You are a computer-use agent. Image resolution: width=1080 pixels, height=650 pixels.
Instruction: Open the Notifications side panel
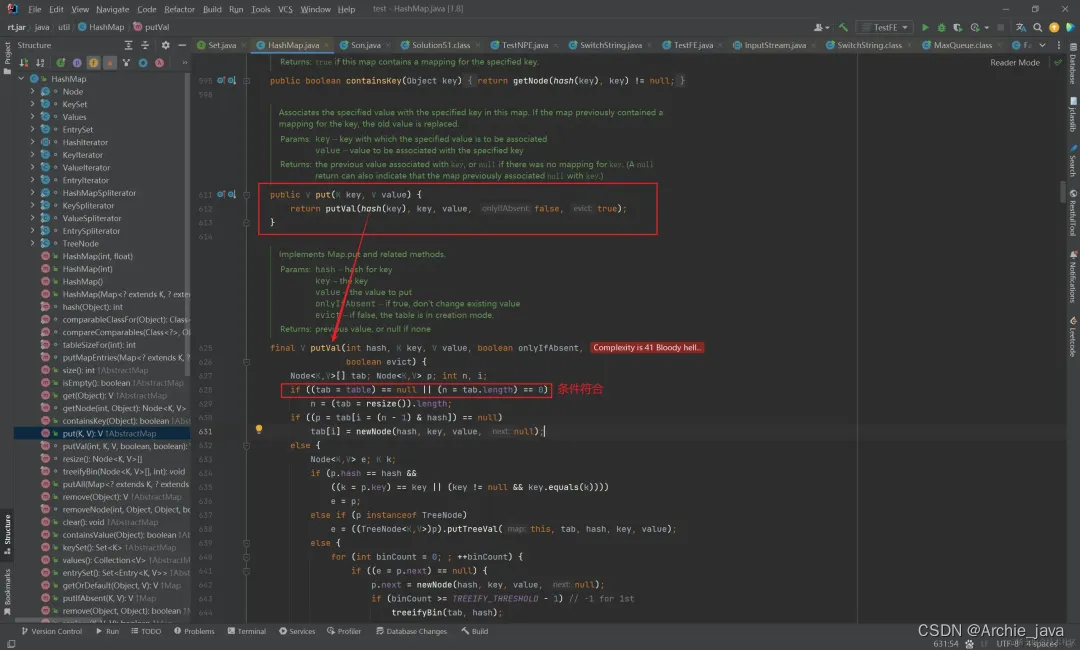(1073, 277)
